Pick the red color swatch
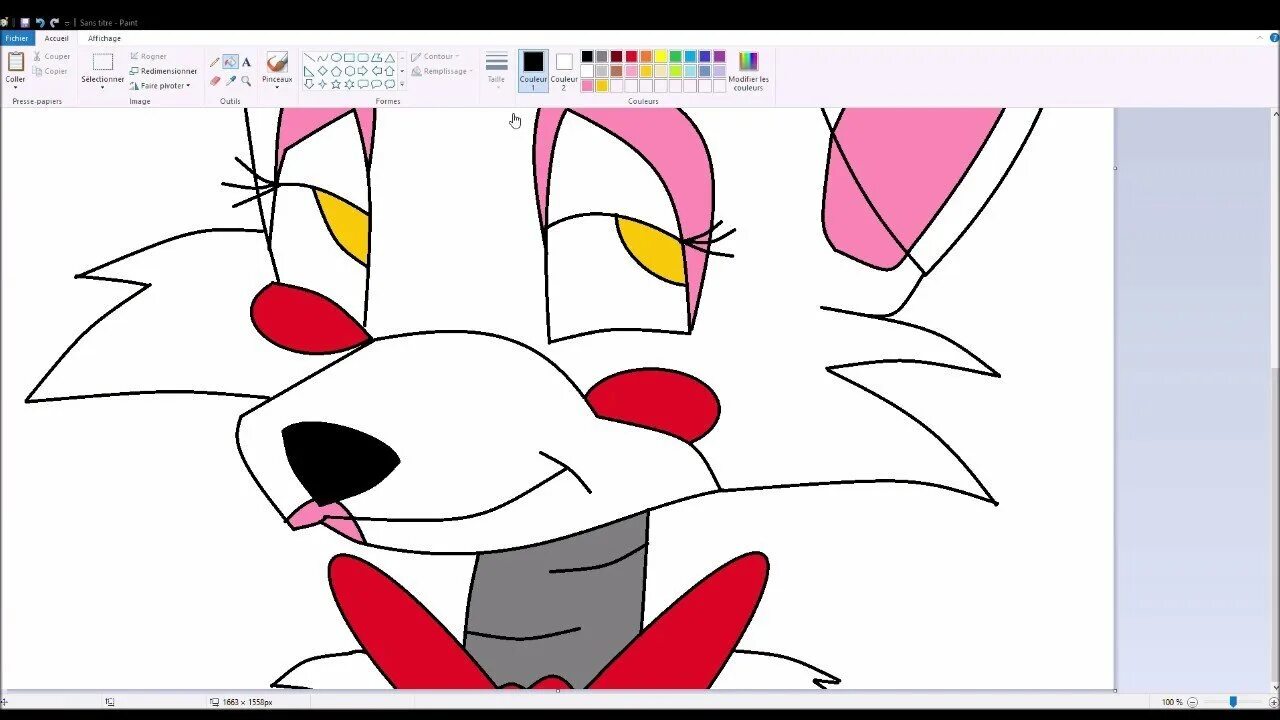Viewport: 1280px width, 720px height. point(631,56)
